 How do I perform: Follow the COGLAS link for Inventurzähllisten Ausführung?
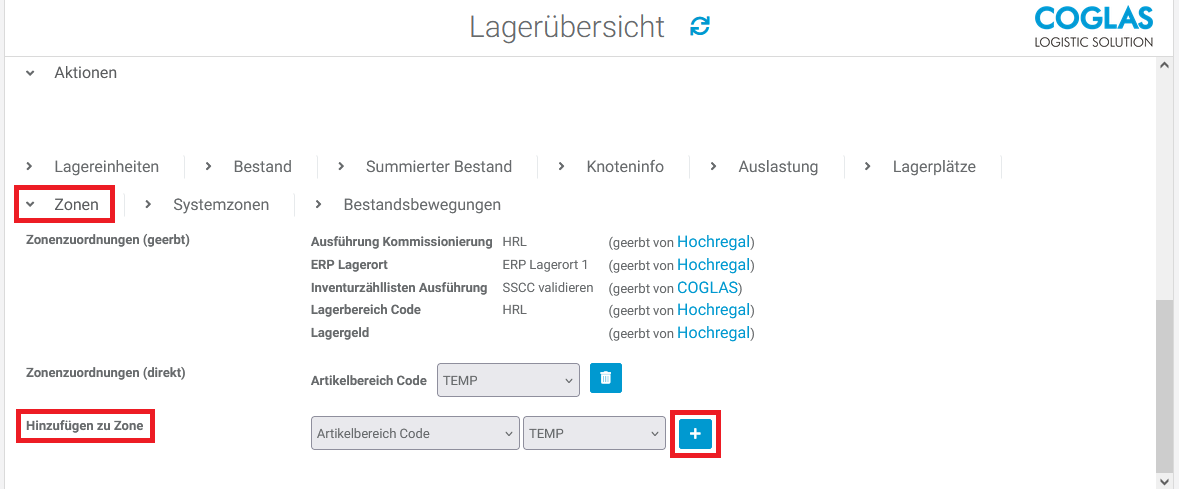coord(708,287)
